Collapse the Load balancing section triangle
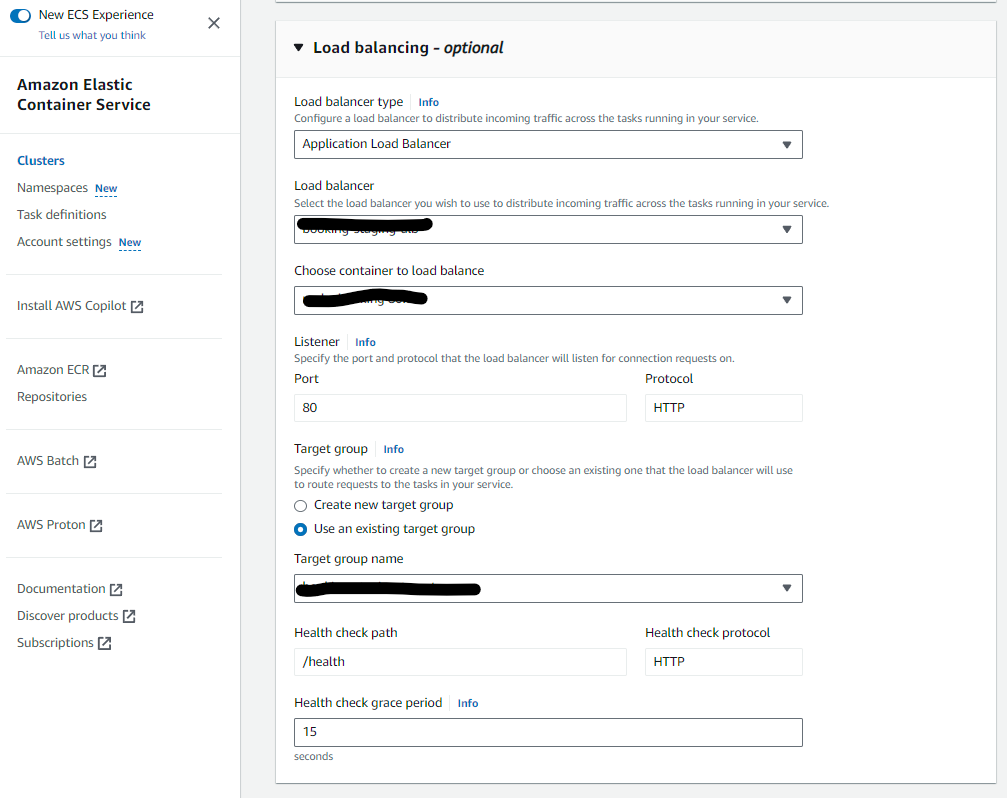Image resolution: width=1007 pixels, height=798 pixels. click(299, 48)
